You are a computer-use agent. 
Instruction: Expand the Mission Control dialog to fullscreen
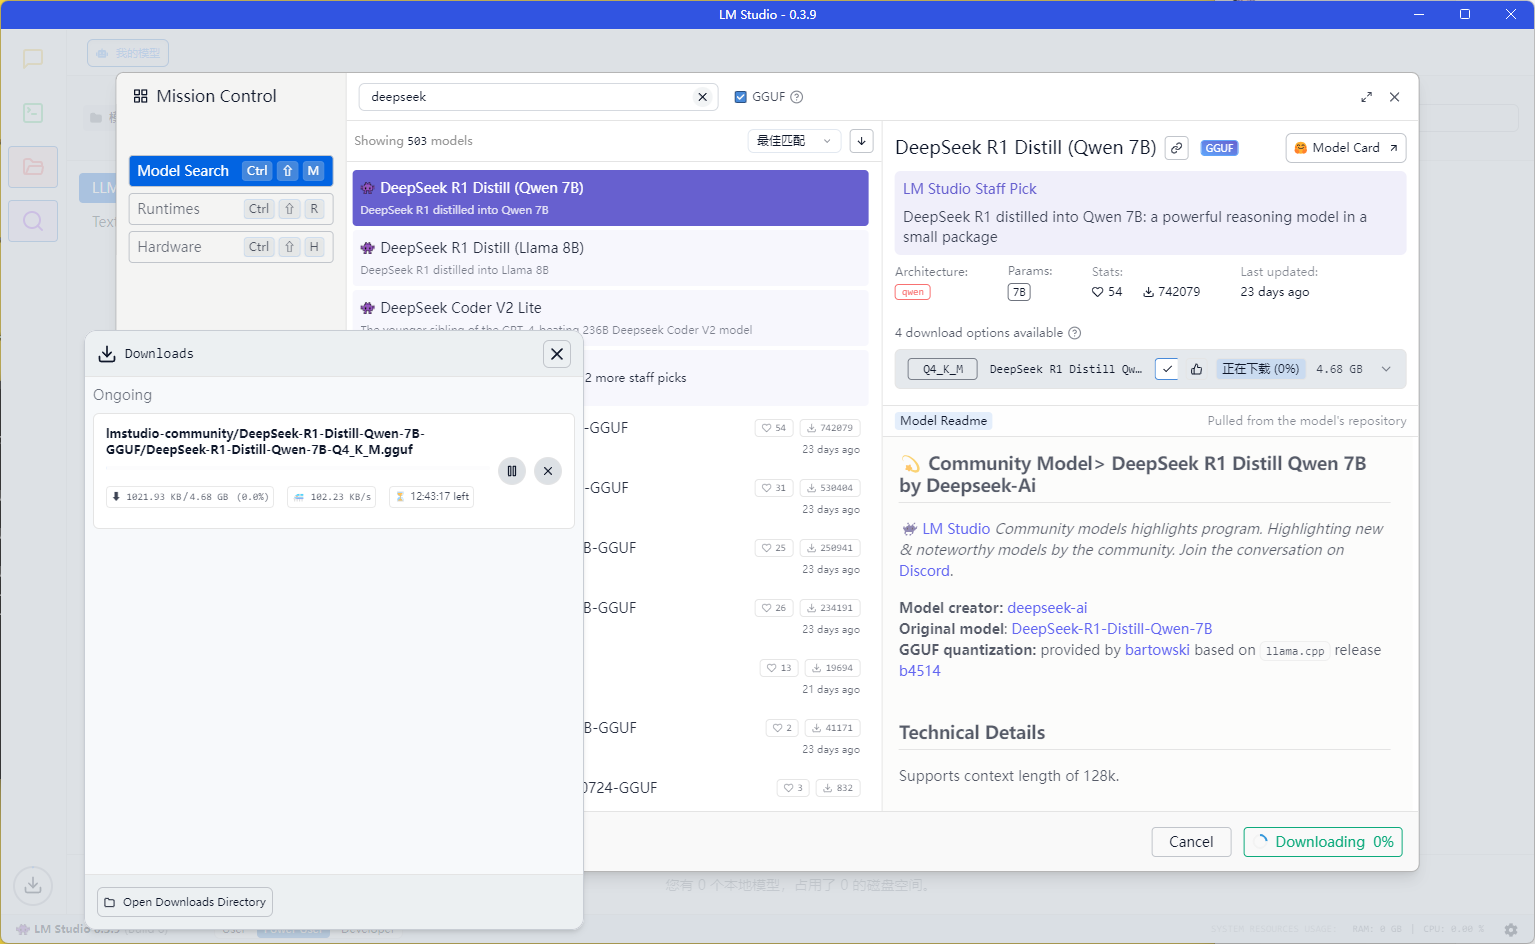(1366, 97)
